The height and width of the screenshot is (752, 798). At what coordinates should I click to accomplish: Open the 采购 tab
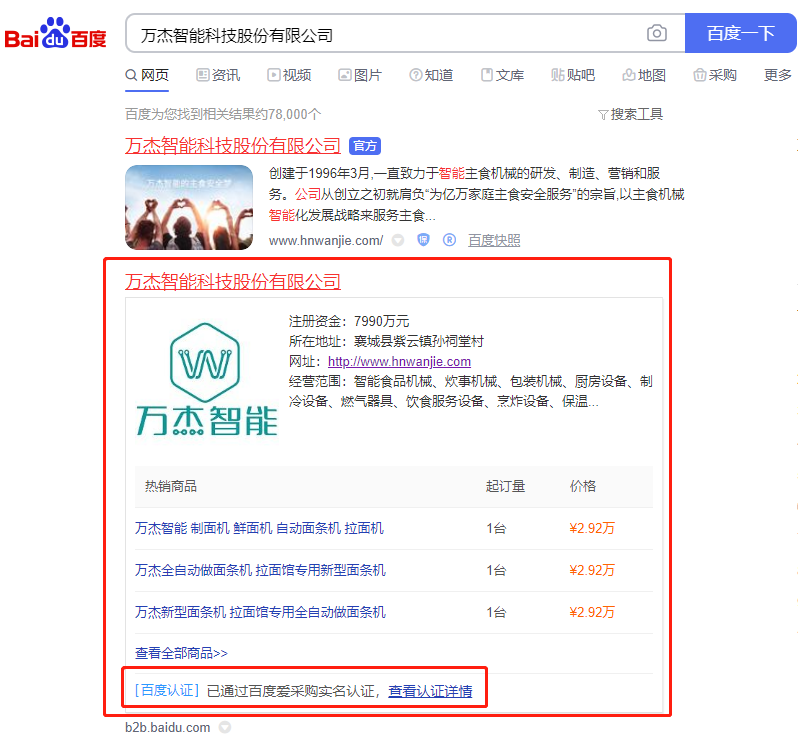(x=715, y=75)
